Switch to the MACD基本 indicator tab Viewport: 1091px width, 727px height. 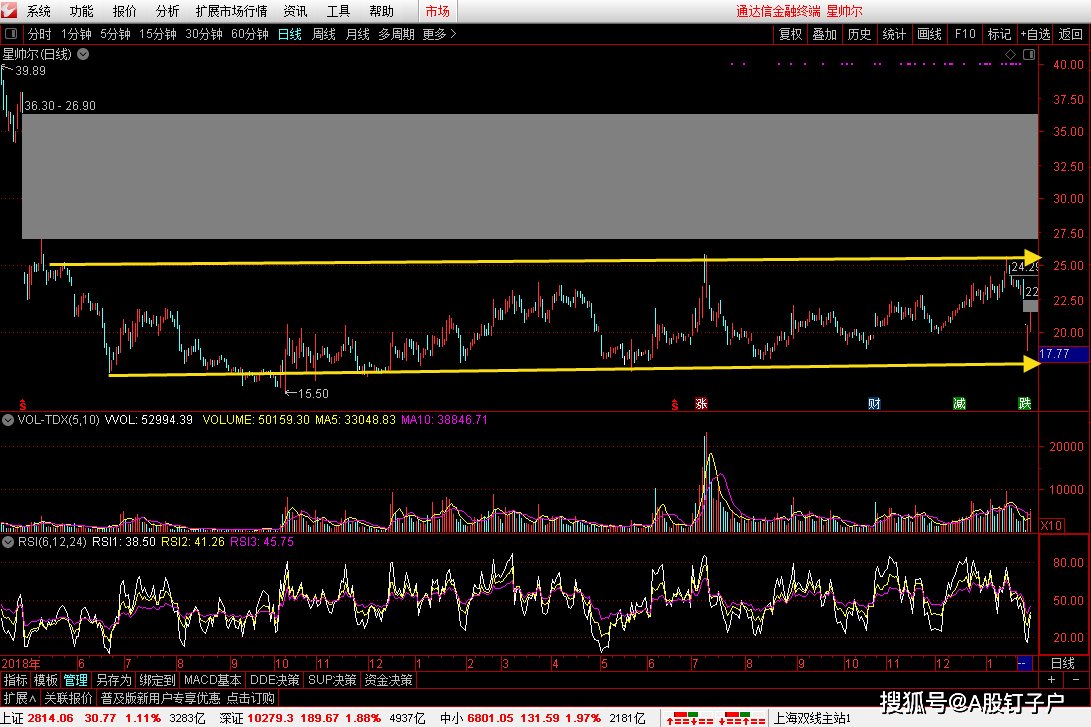[212, 680]
